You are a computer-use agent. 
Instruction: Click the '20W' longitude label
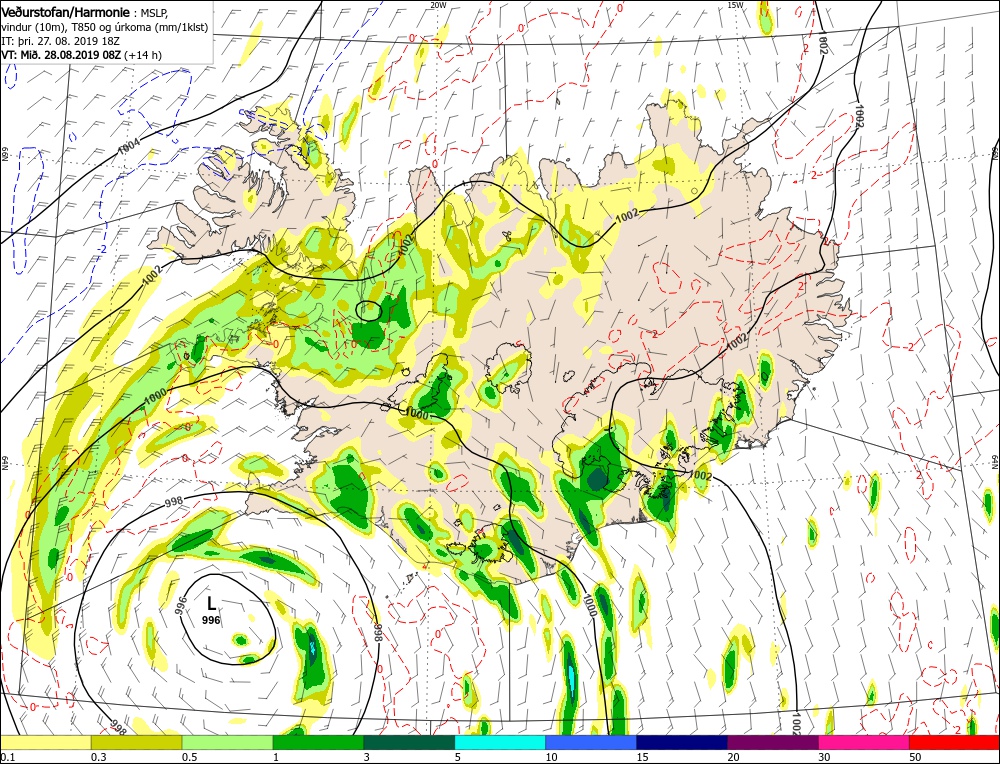(438, 5)
